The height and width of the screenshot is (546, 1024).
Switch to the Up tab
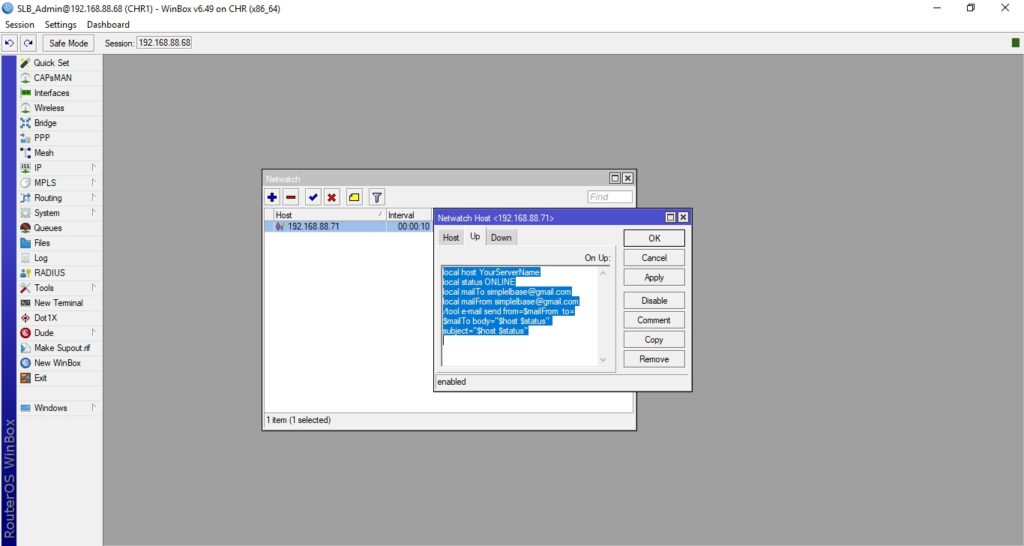tap(475, 237)
